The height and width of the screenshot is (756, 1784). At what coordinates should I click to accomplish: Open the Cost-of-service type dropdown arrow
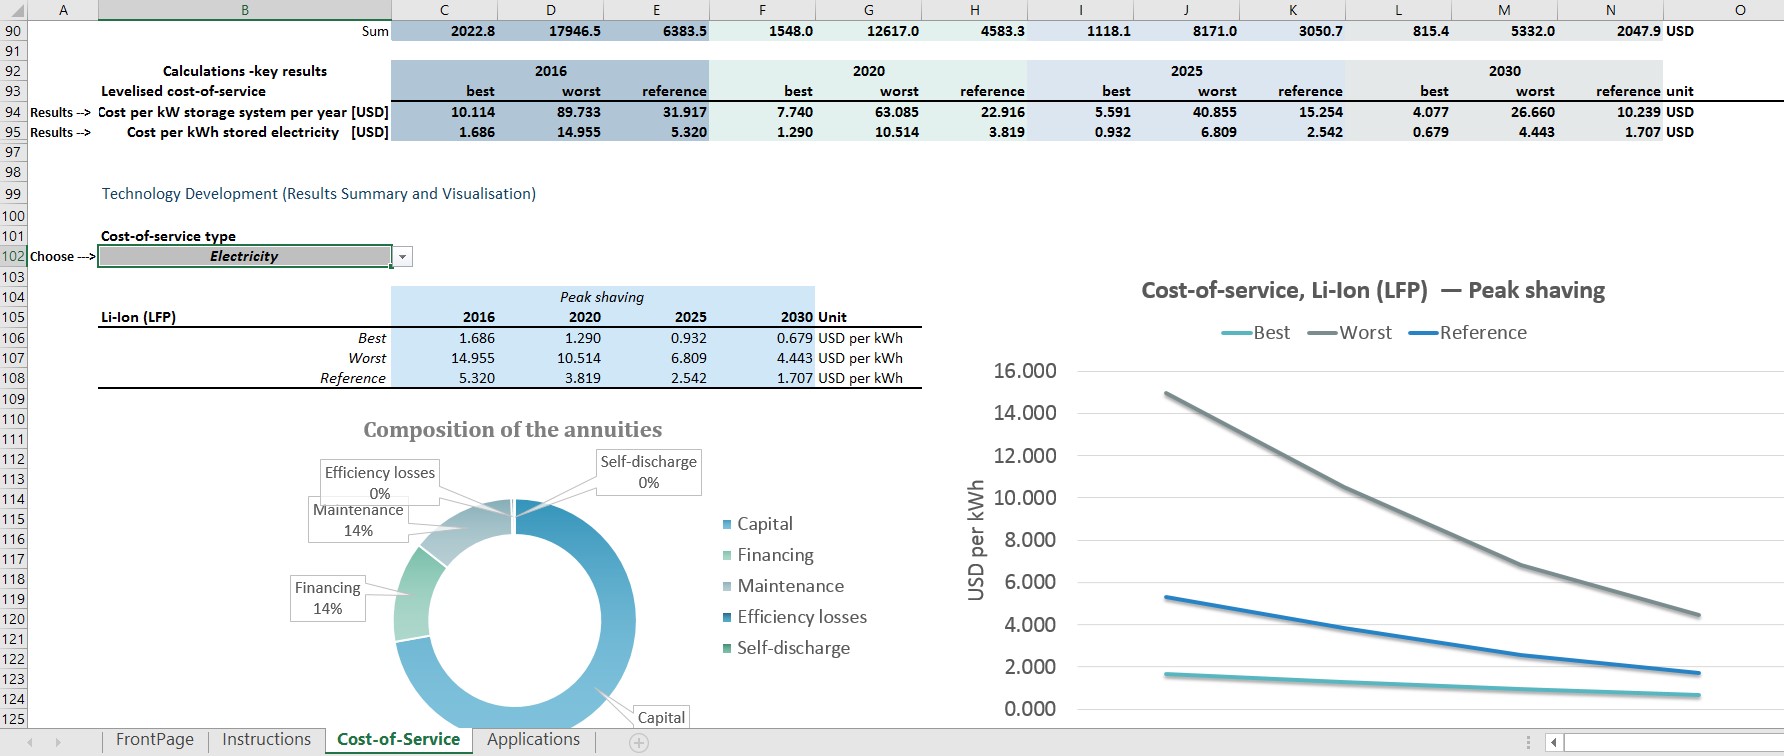coord(402,257)
